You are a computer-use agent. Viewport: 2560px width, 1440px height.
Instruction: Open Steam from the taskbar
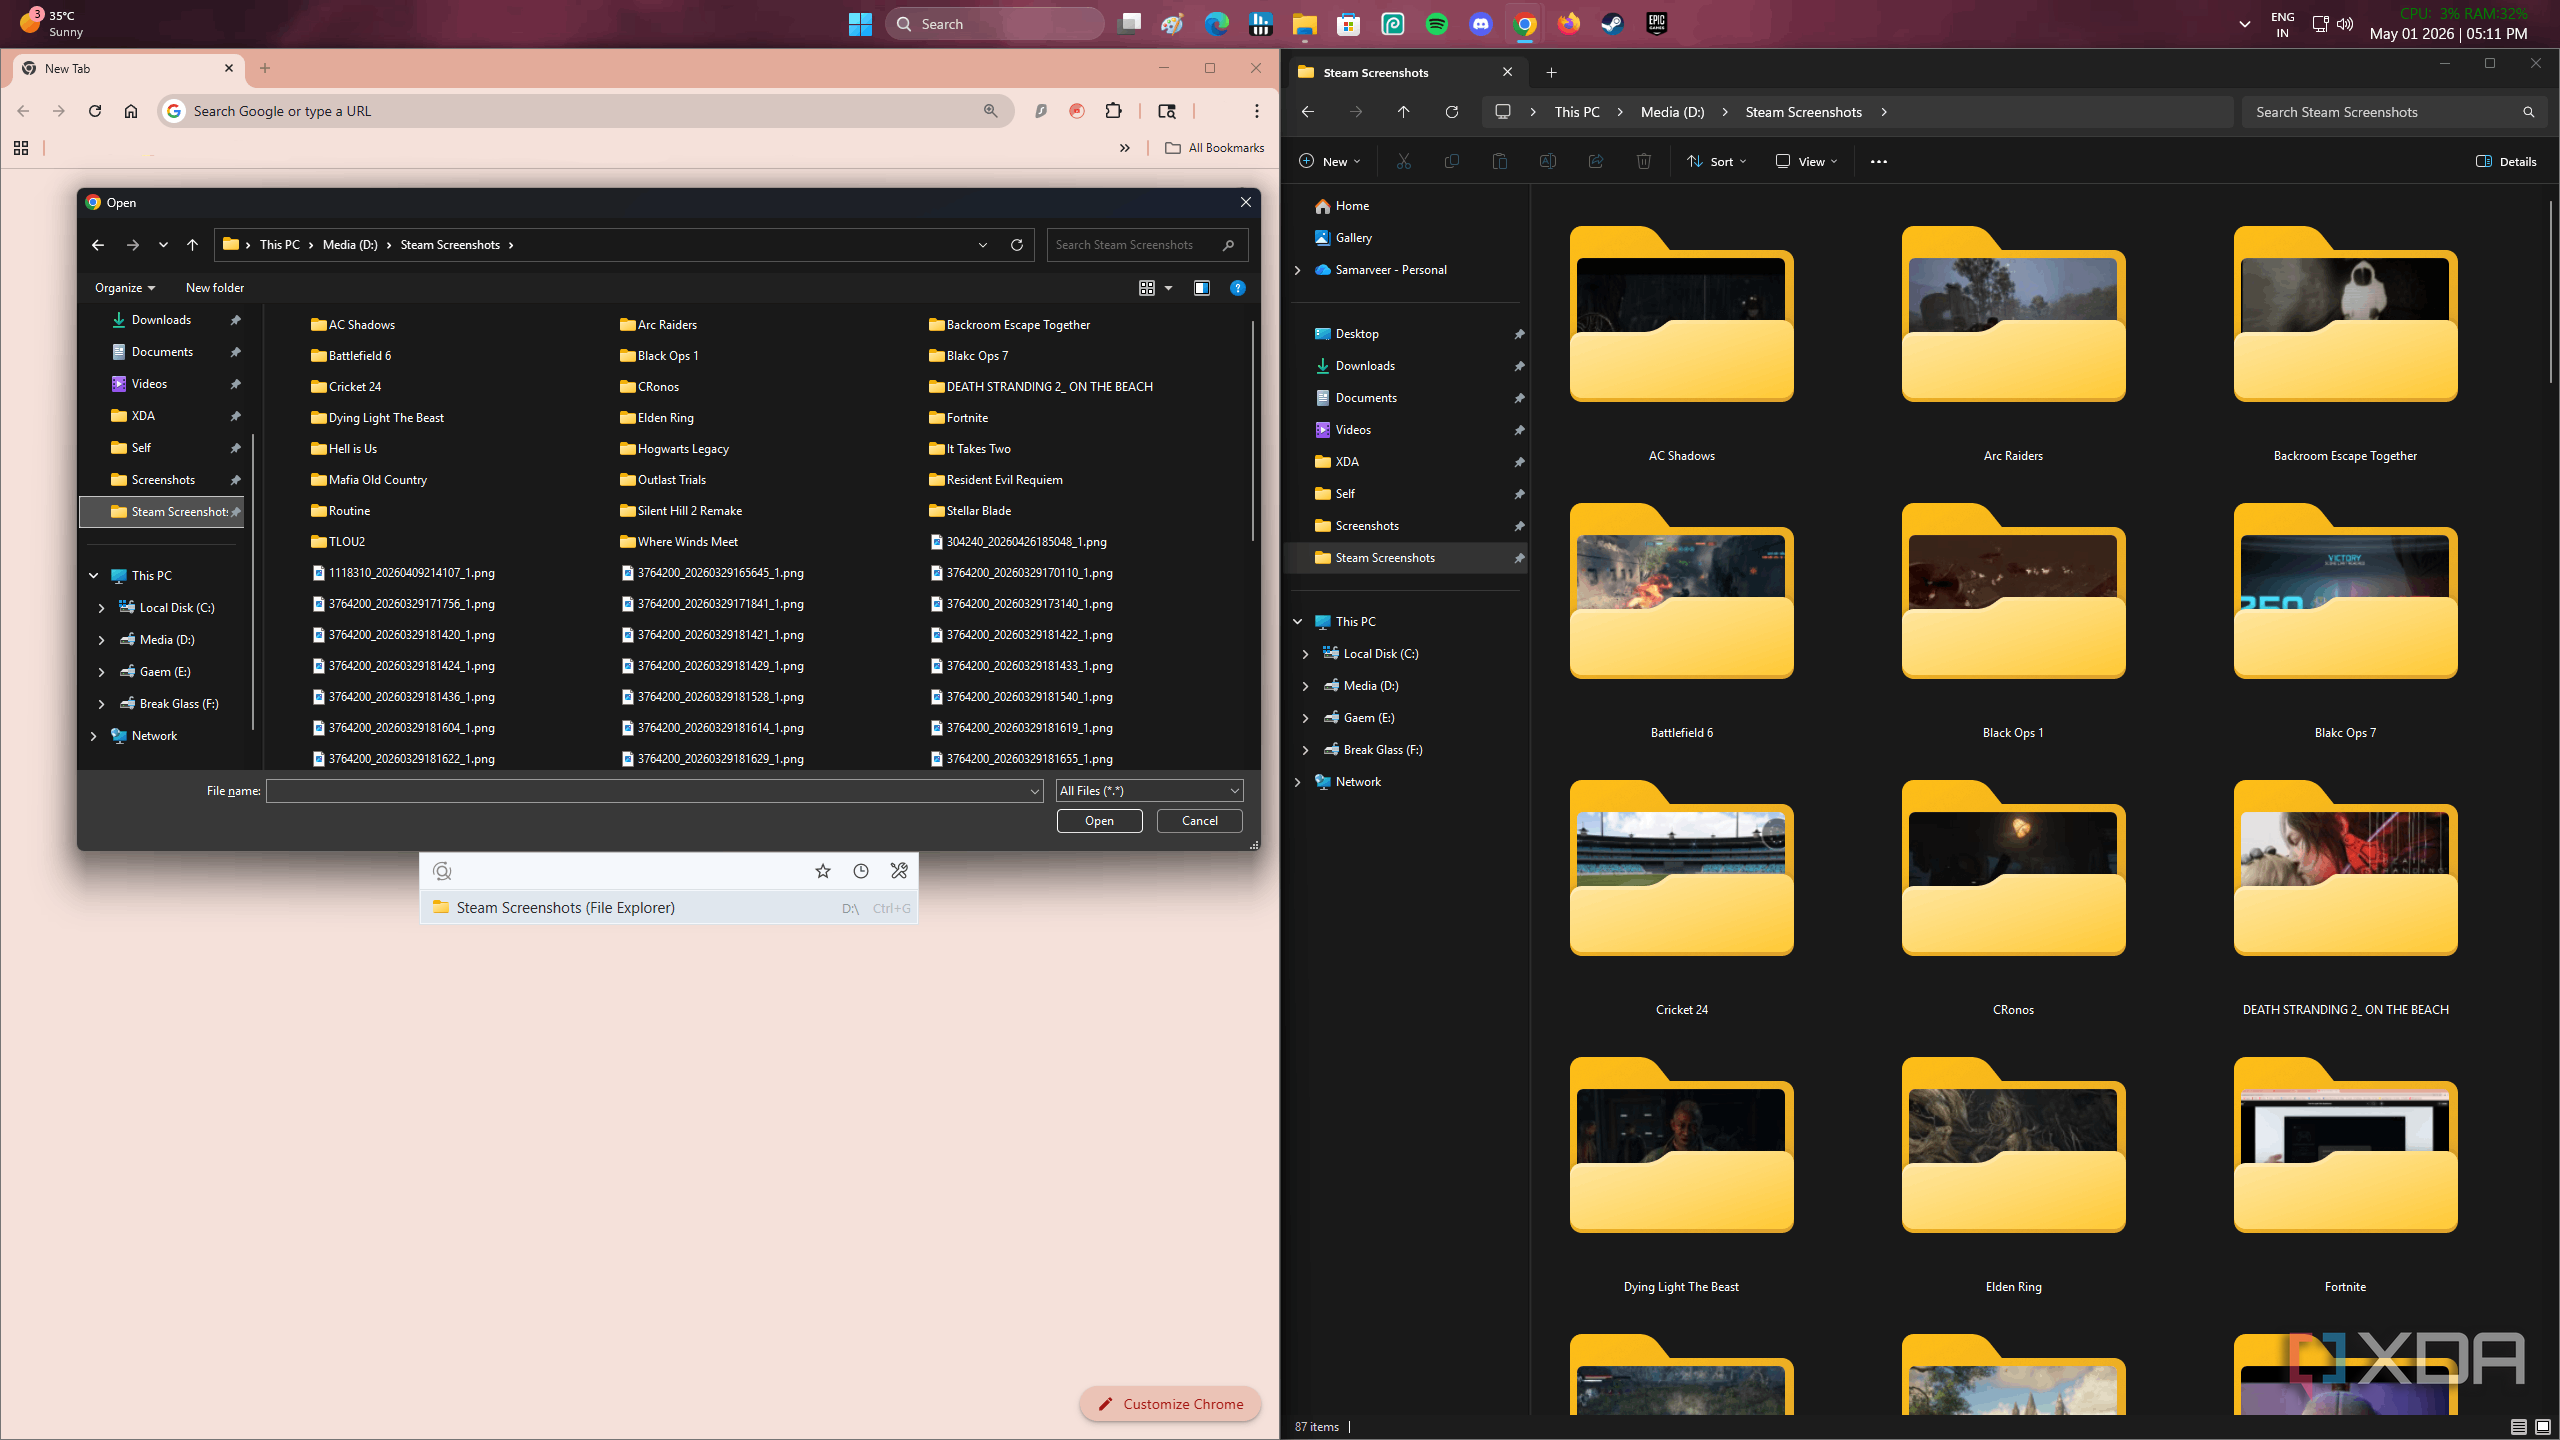click(1613, 24)
